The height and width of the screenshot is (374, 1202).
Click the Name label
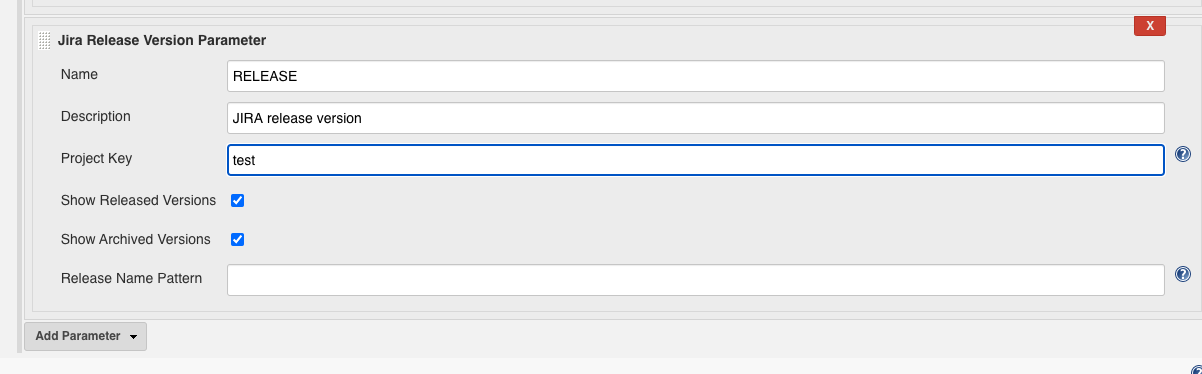tap(79, 74)
